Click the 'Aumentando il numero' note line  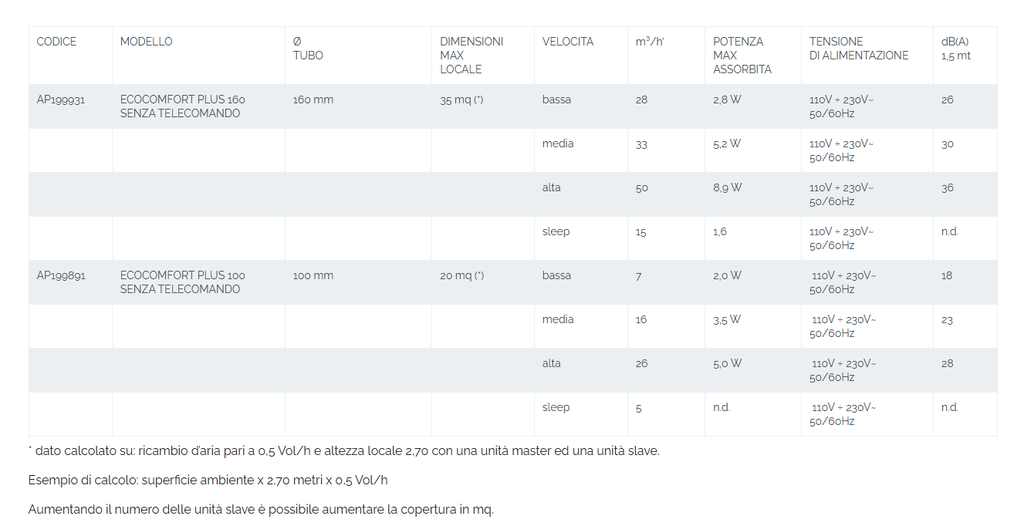[260, 510]
